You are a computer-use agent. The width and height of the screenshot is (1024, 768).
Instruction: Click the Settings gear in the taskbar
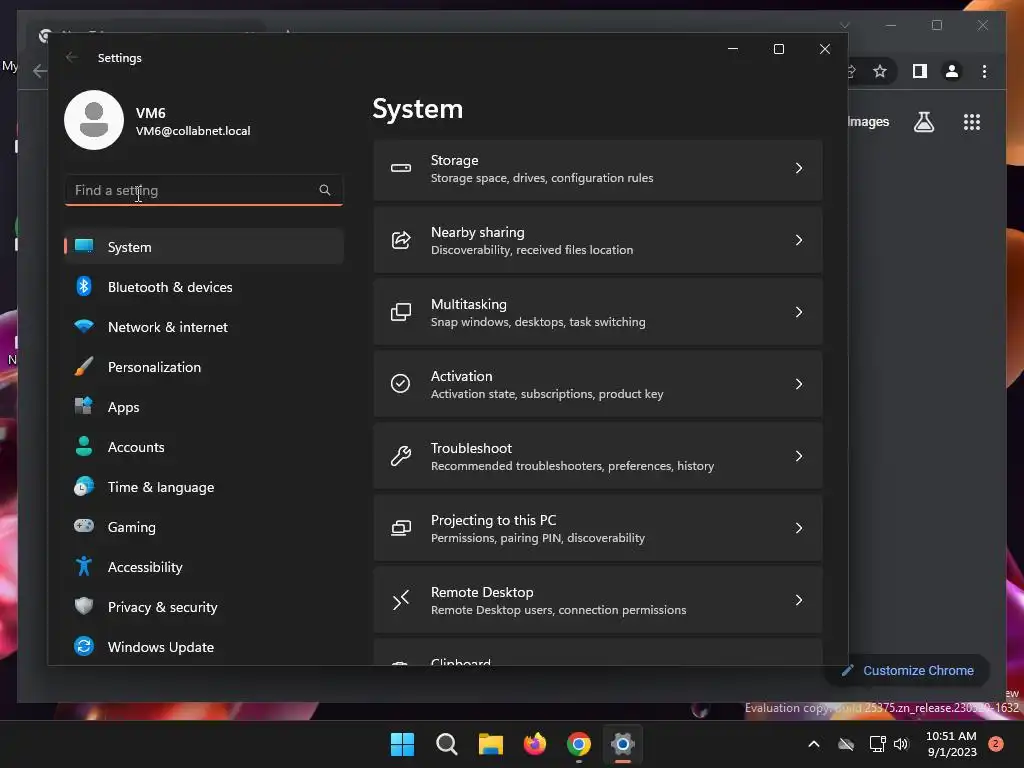point(623,744)
